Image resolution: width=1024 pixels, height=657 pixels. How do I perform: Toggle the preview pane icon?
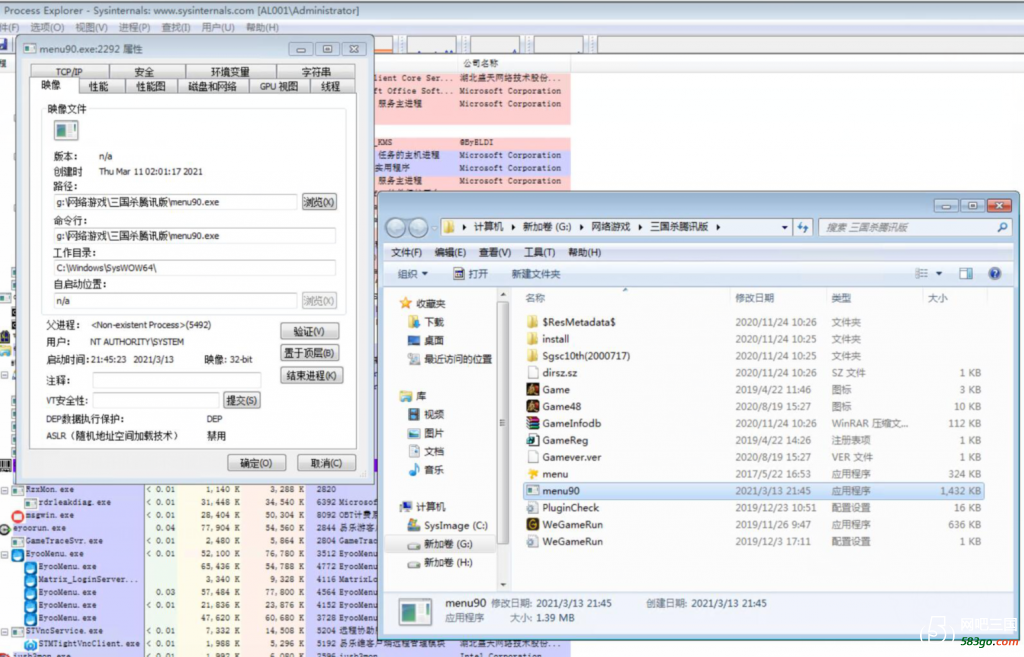click(966, 274)
